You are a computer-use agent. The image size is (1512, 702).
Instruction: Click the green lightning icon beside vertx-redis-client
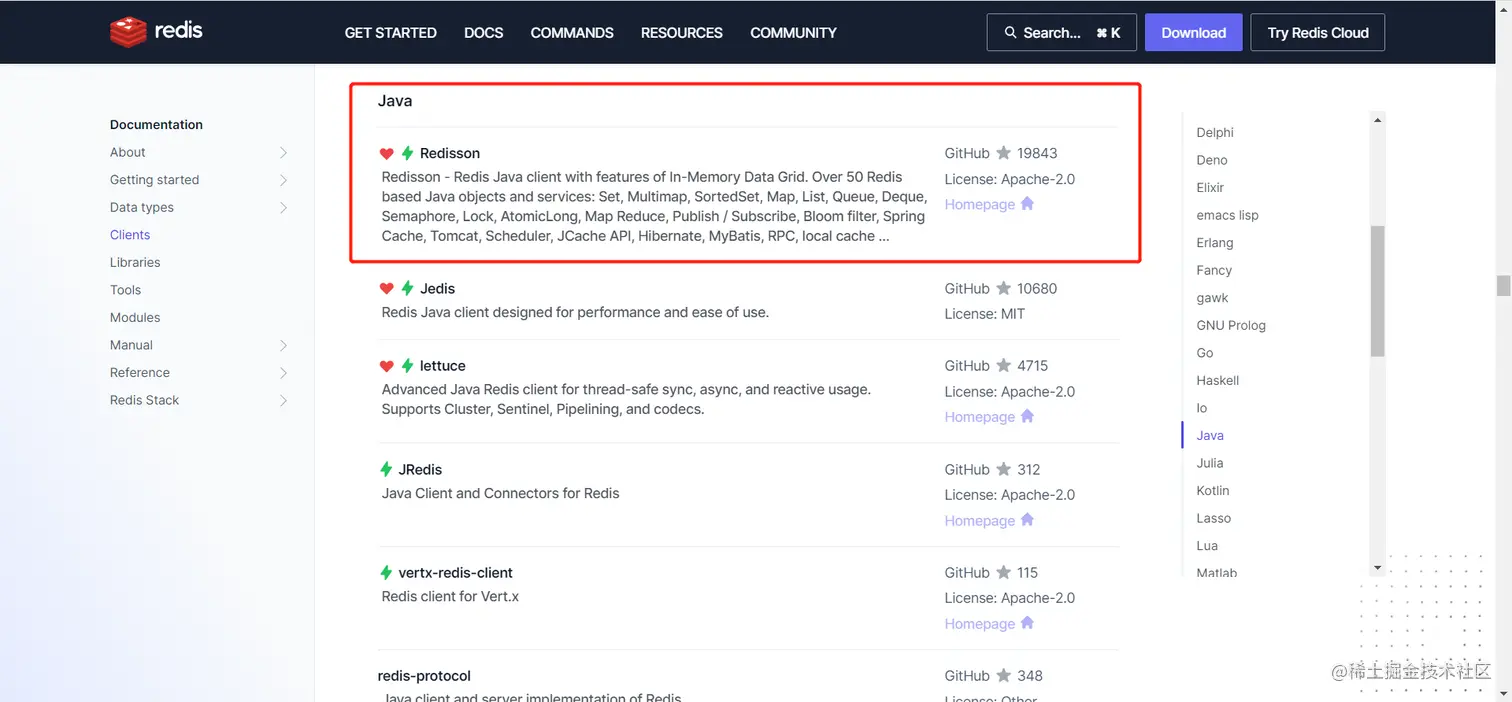386,573
